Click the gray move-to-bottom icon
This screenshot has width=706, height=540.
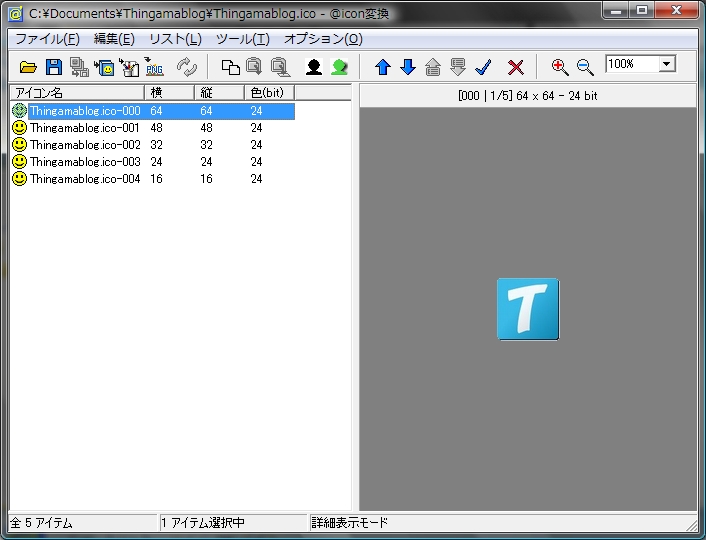pos(458,67)
